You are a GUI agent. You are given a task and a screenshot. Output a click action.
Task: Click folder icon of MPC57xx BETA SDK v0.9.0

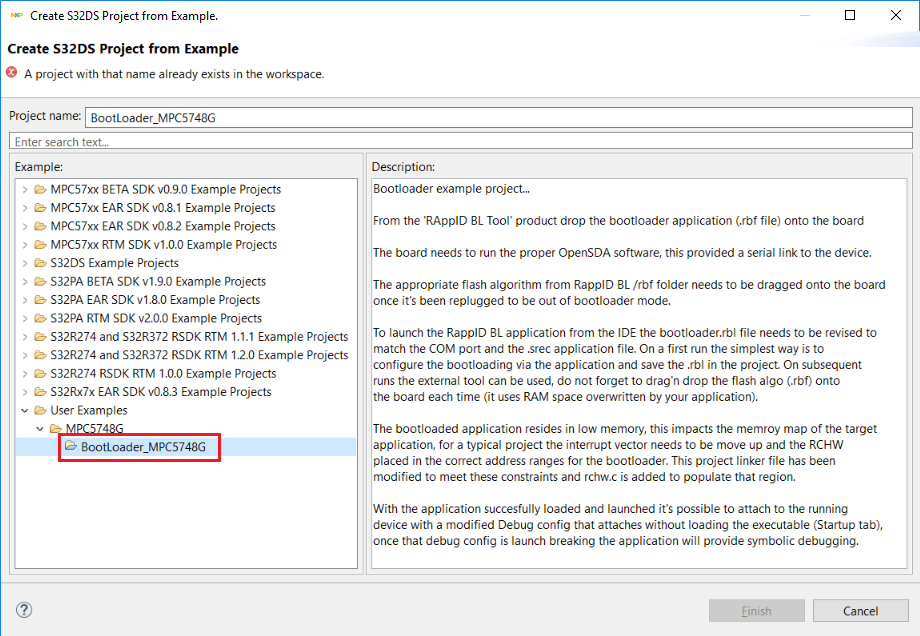point(40,190)
